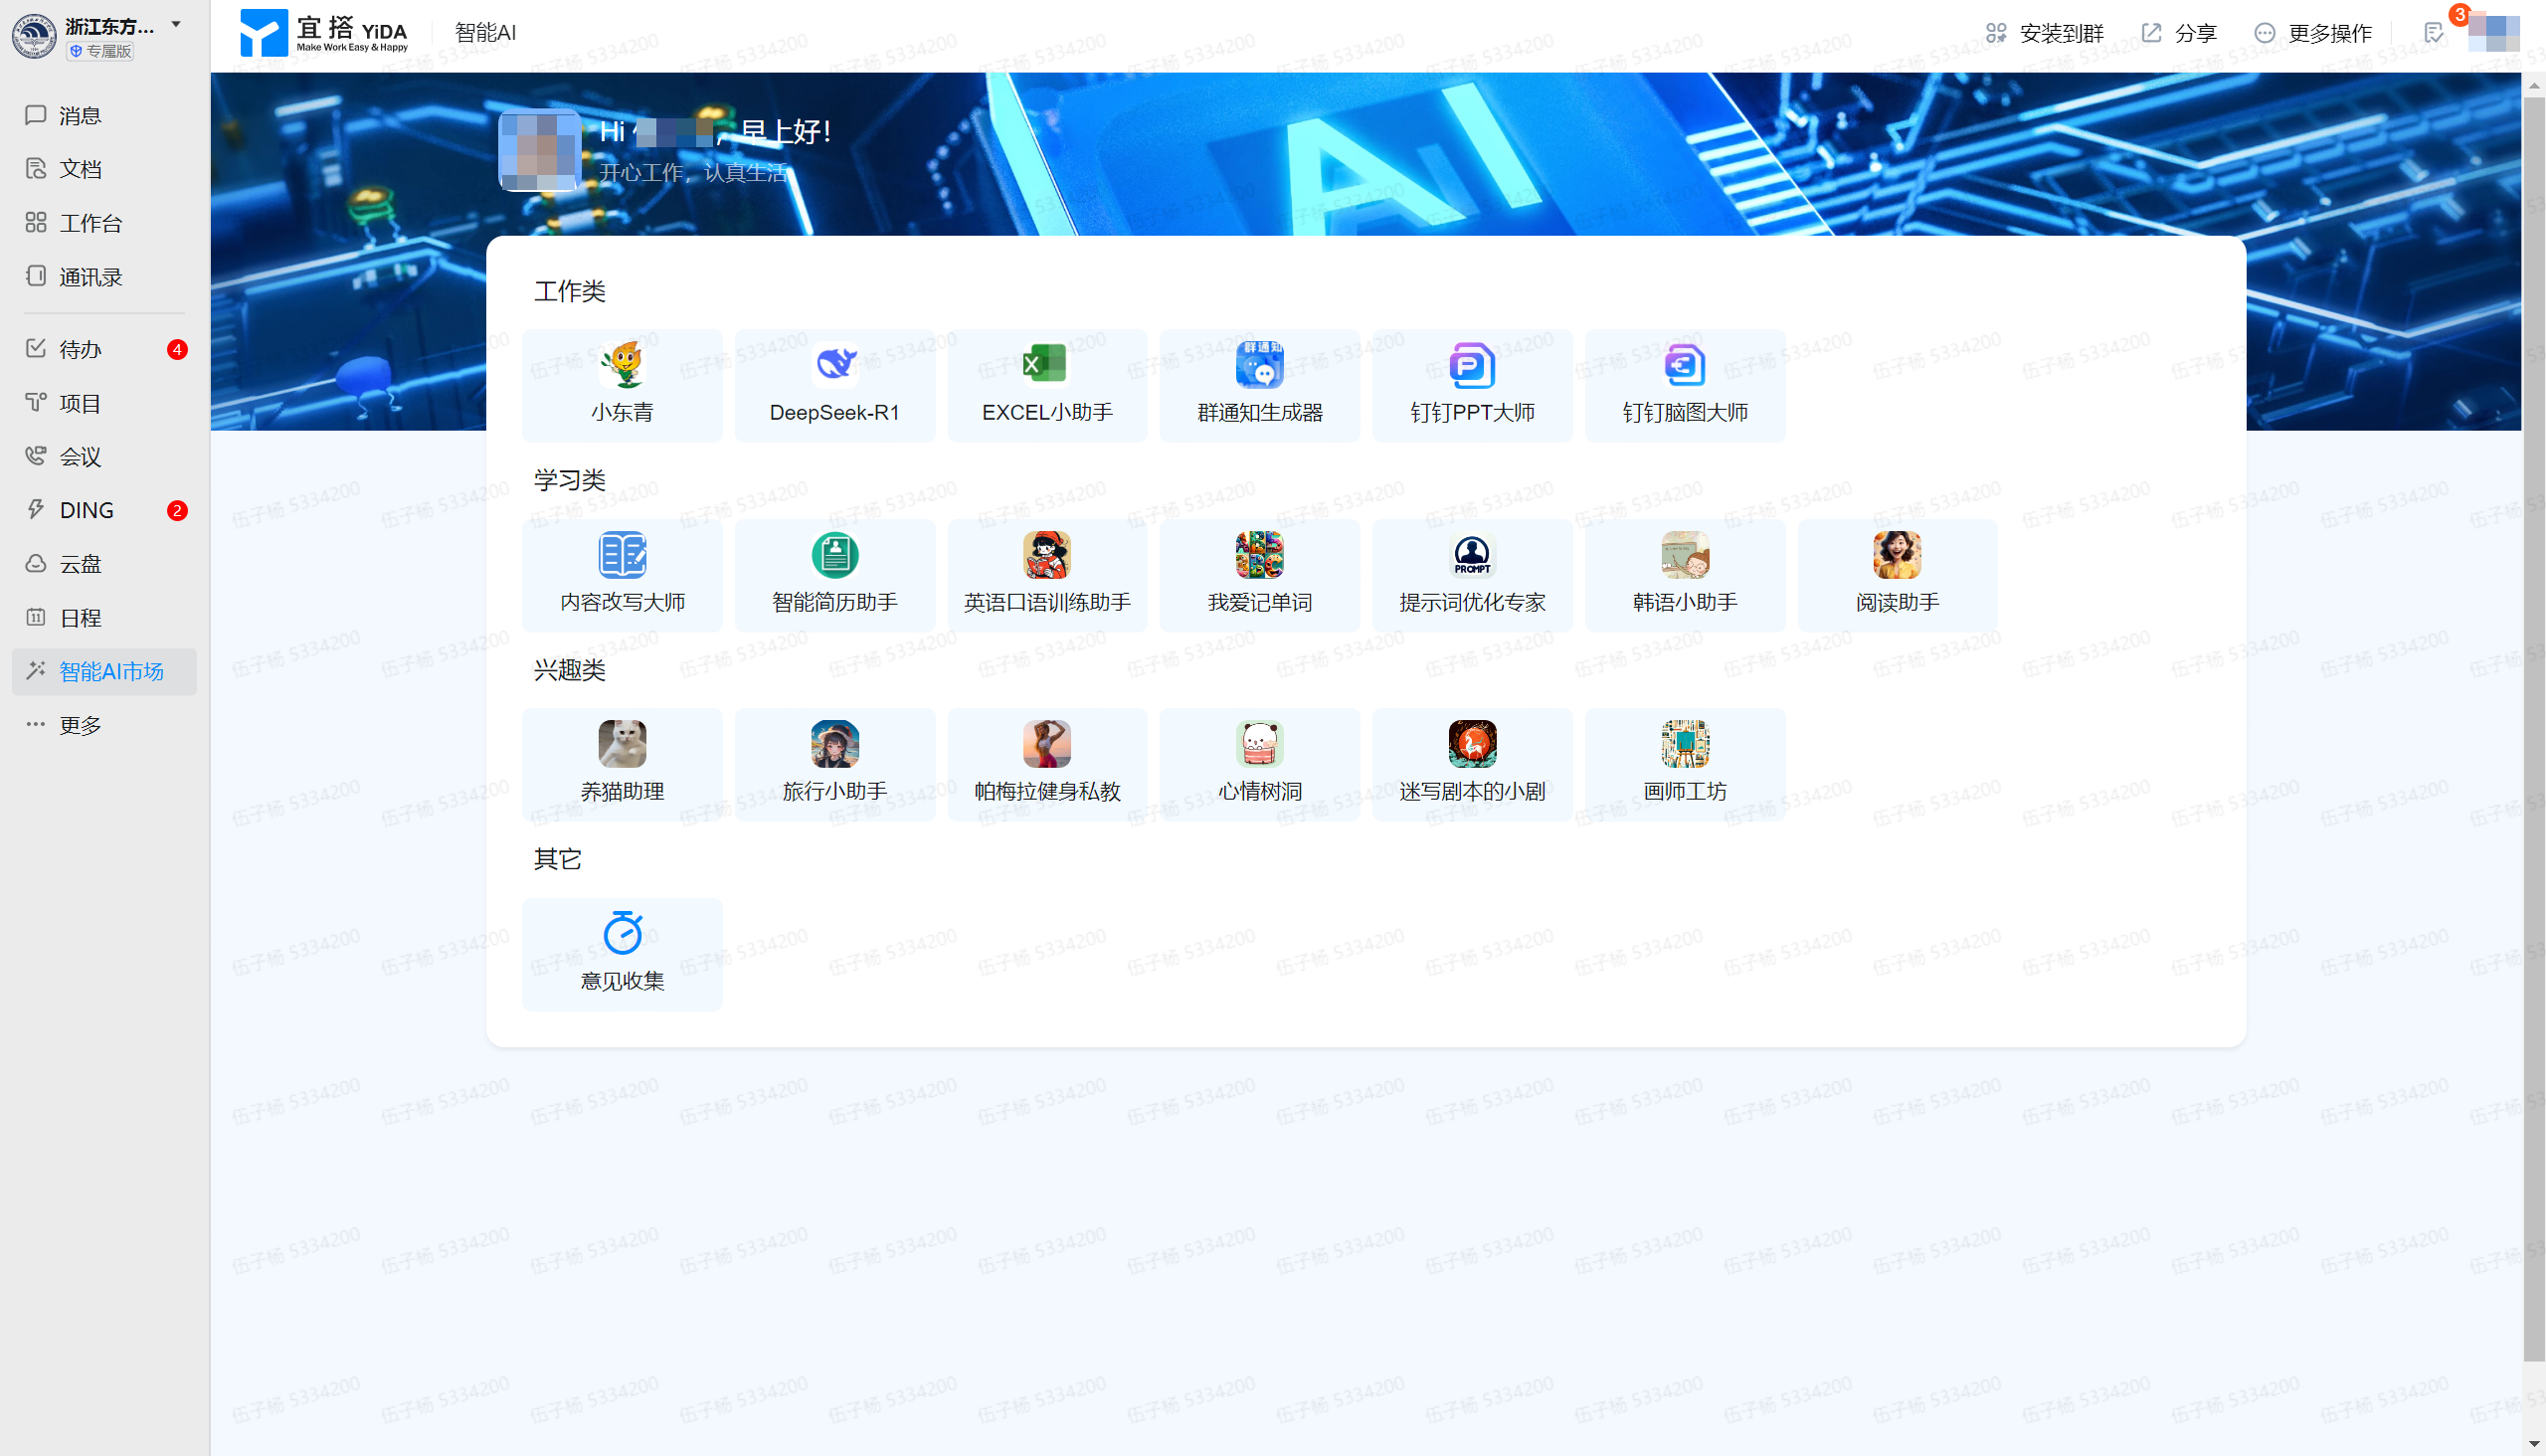2546x1456 pixels.
Task: Switch to 待办 tasks section
Action: pyautogui.click(x=80, y=349)
